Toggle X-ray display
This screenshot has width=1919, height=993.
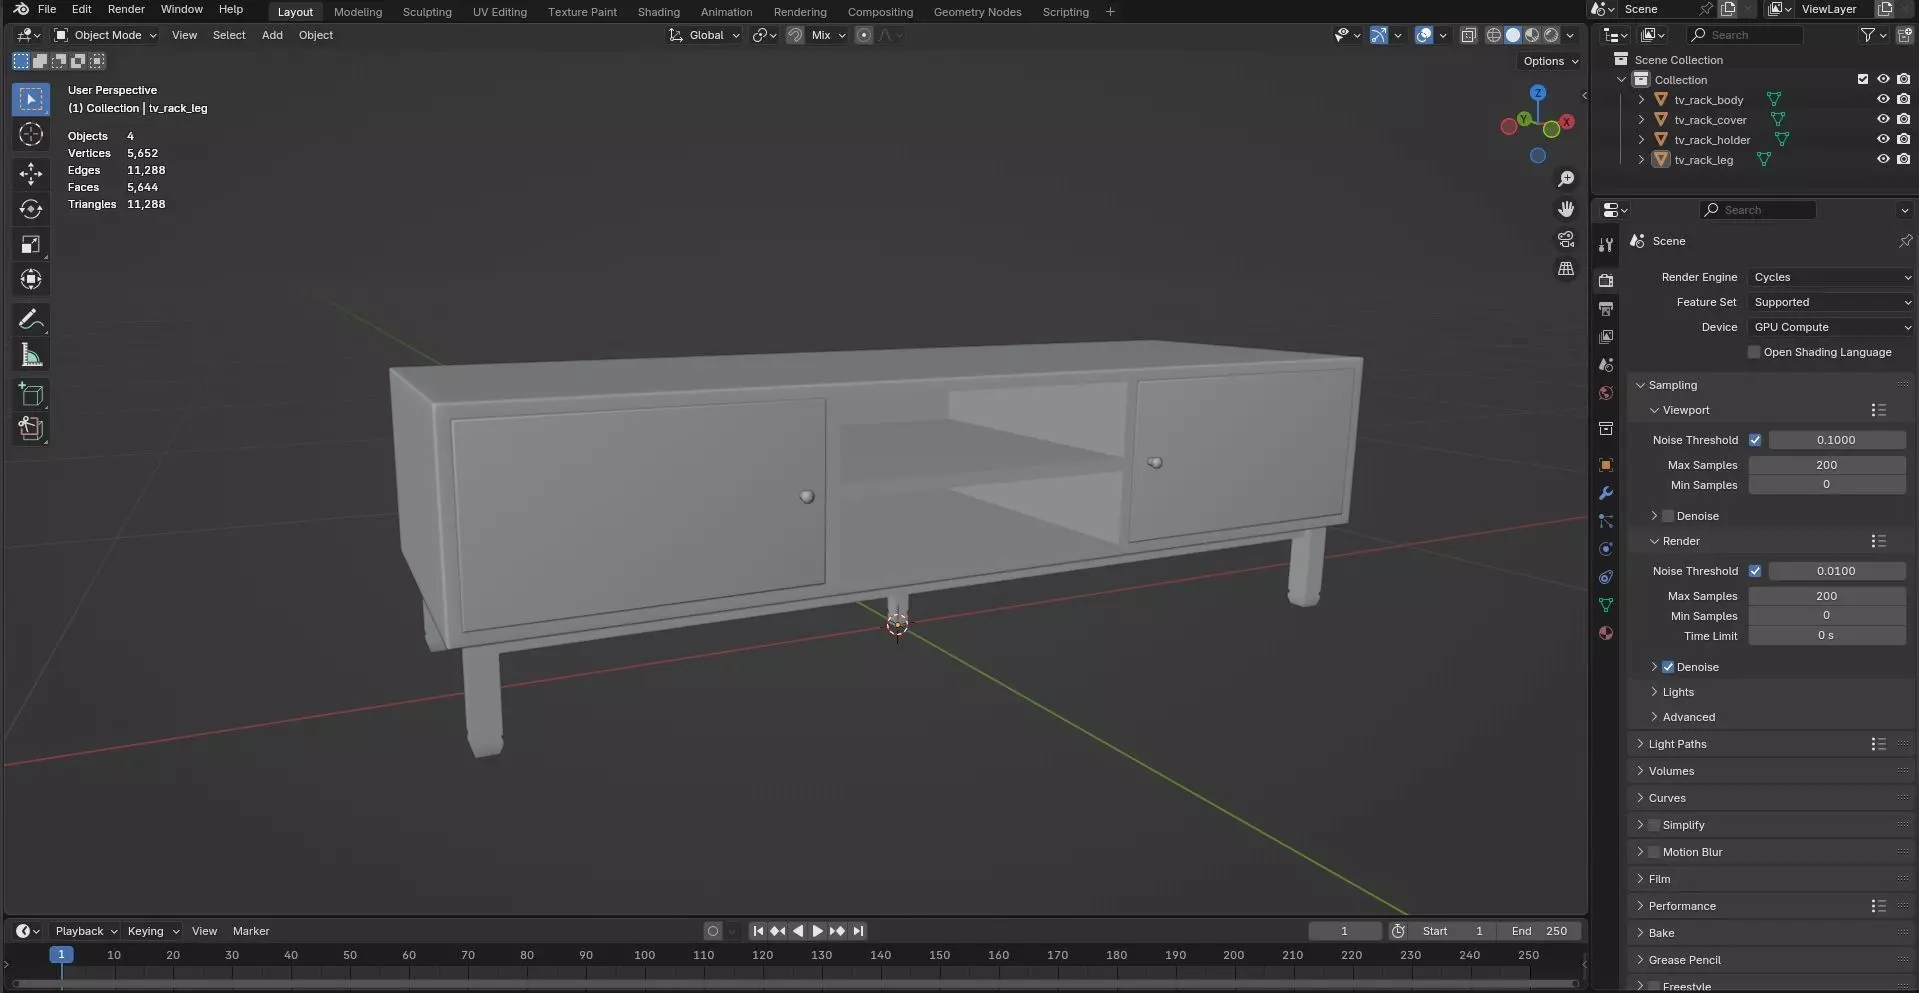[x=1468, y=35]
